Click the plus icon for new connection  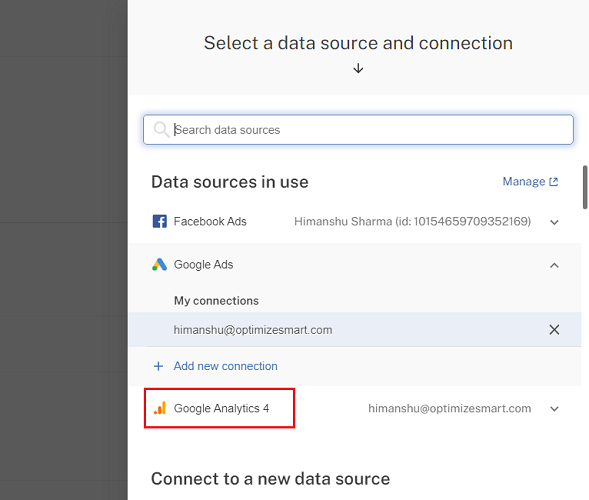pyautogui.click(x=159, y=366)
